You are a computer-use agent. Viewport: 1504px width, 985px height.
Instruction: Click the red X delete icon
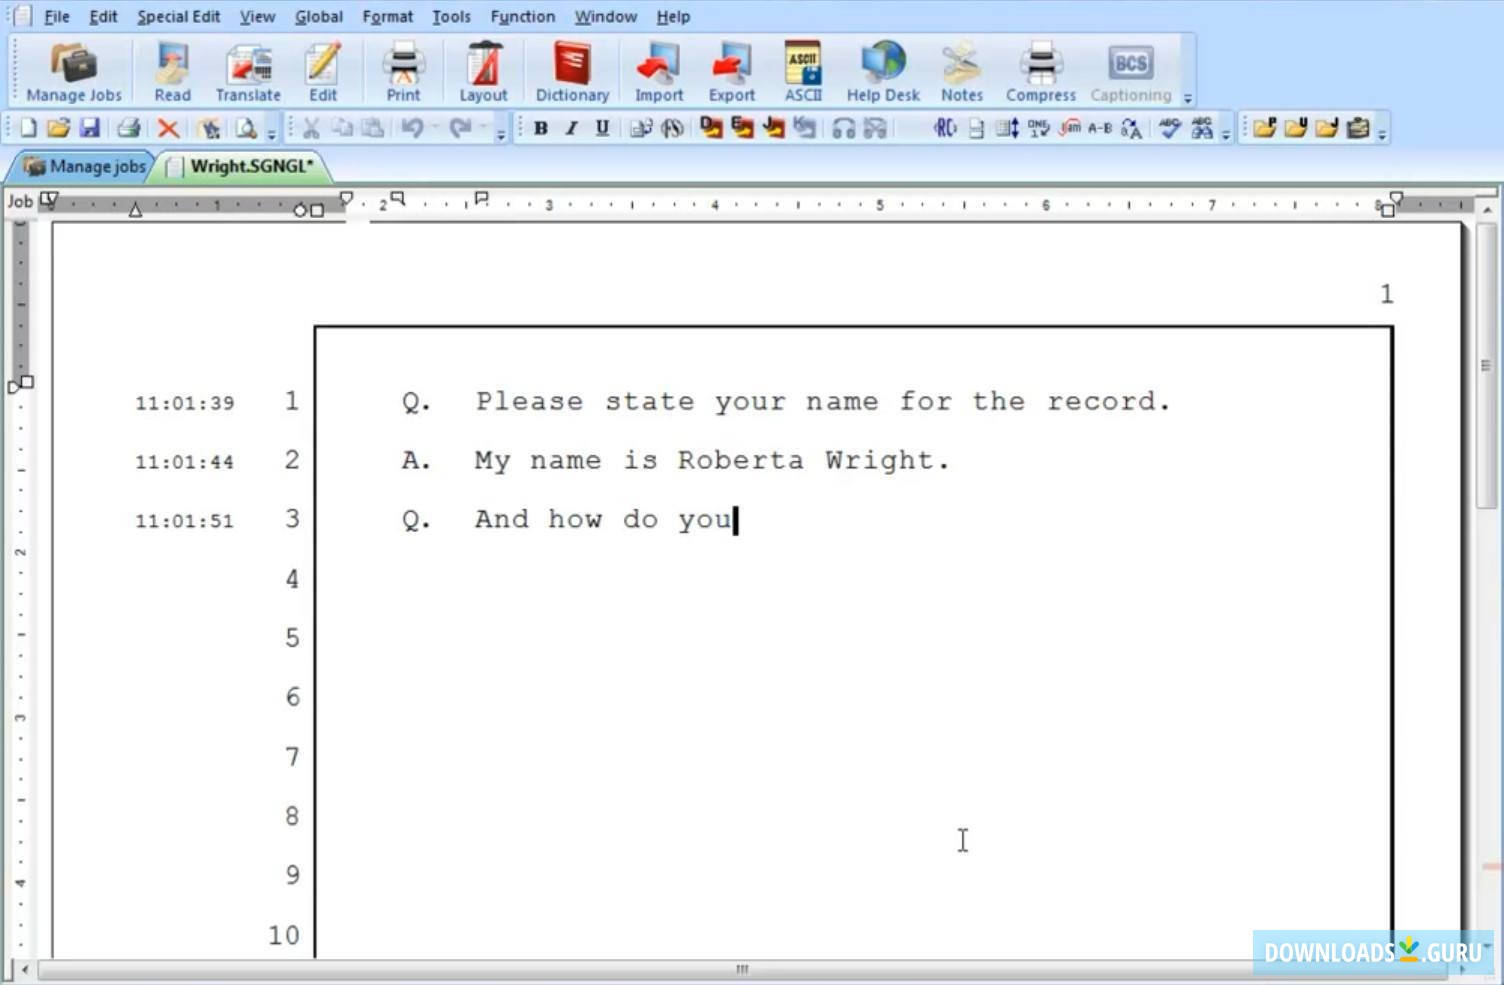click(x=168, y=128)
